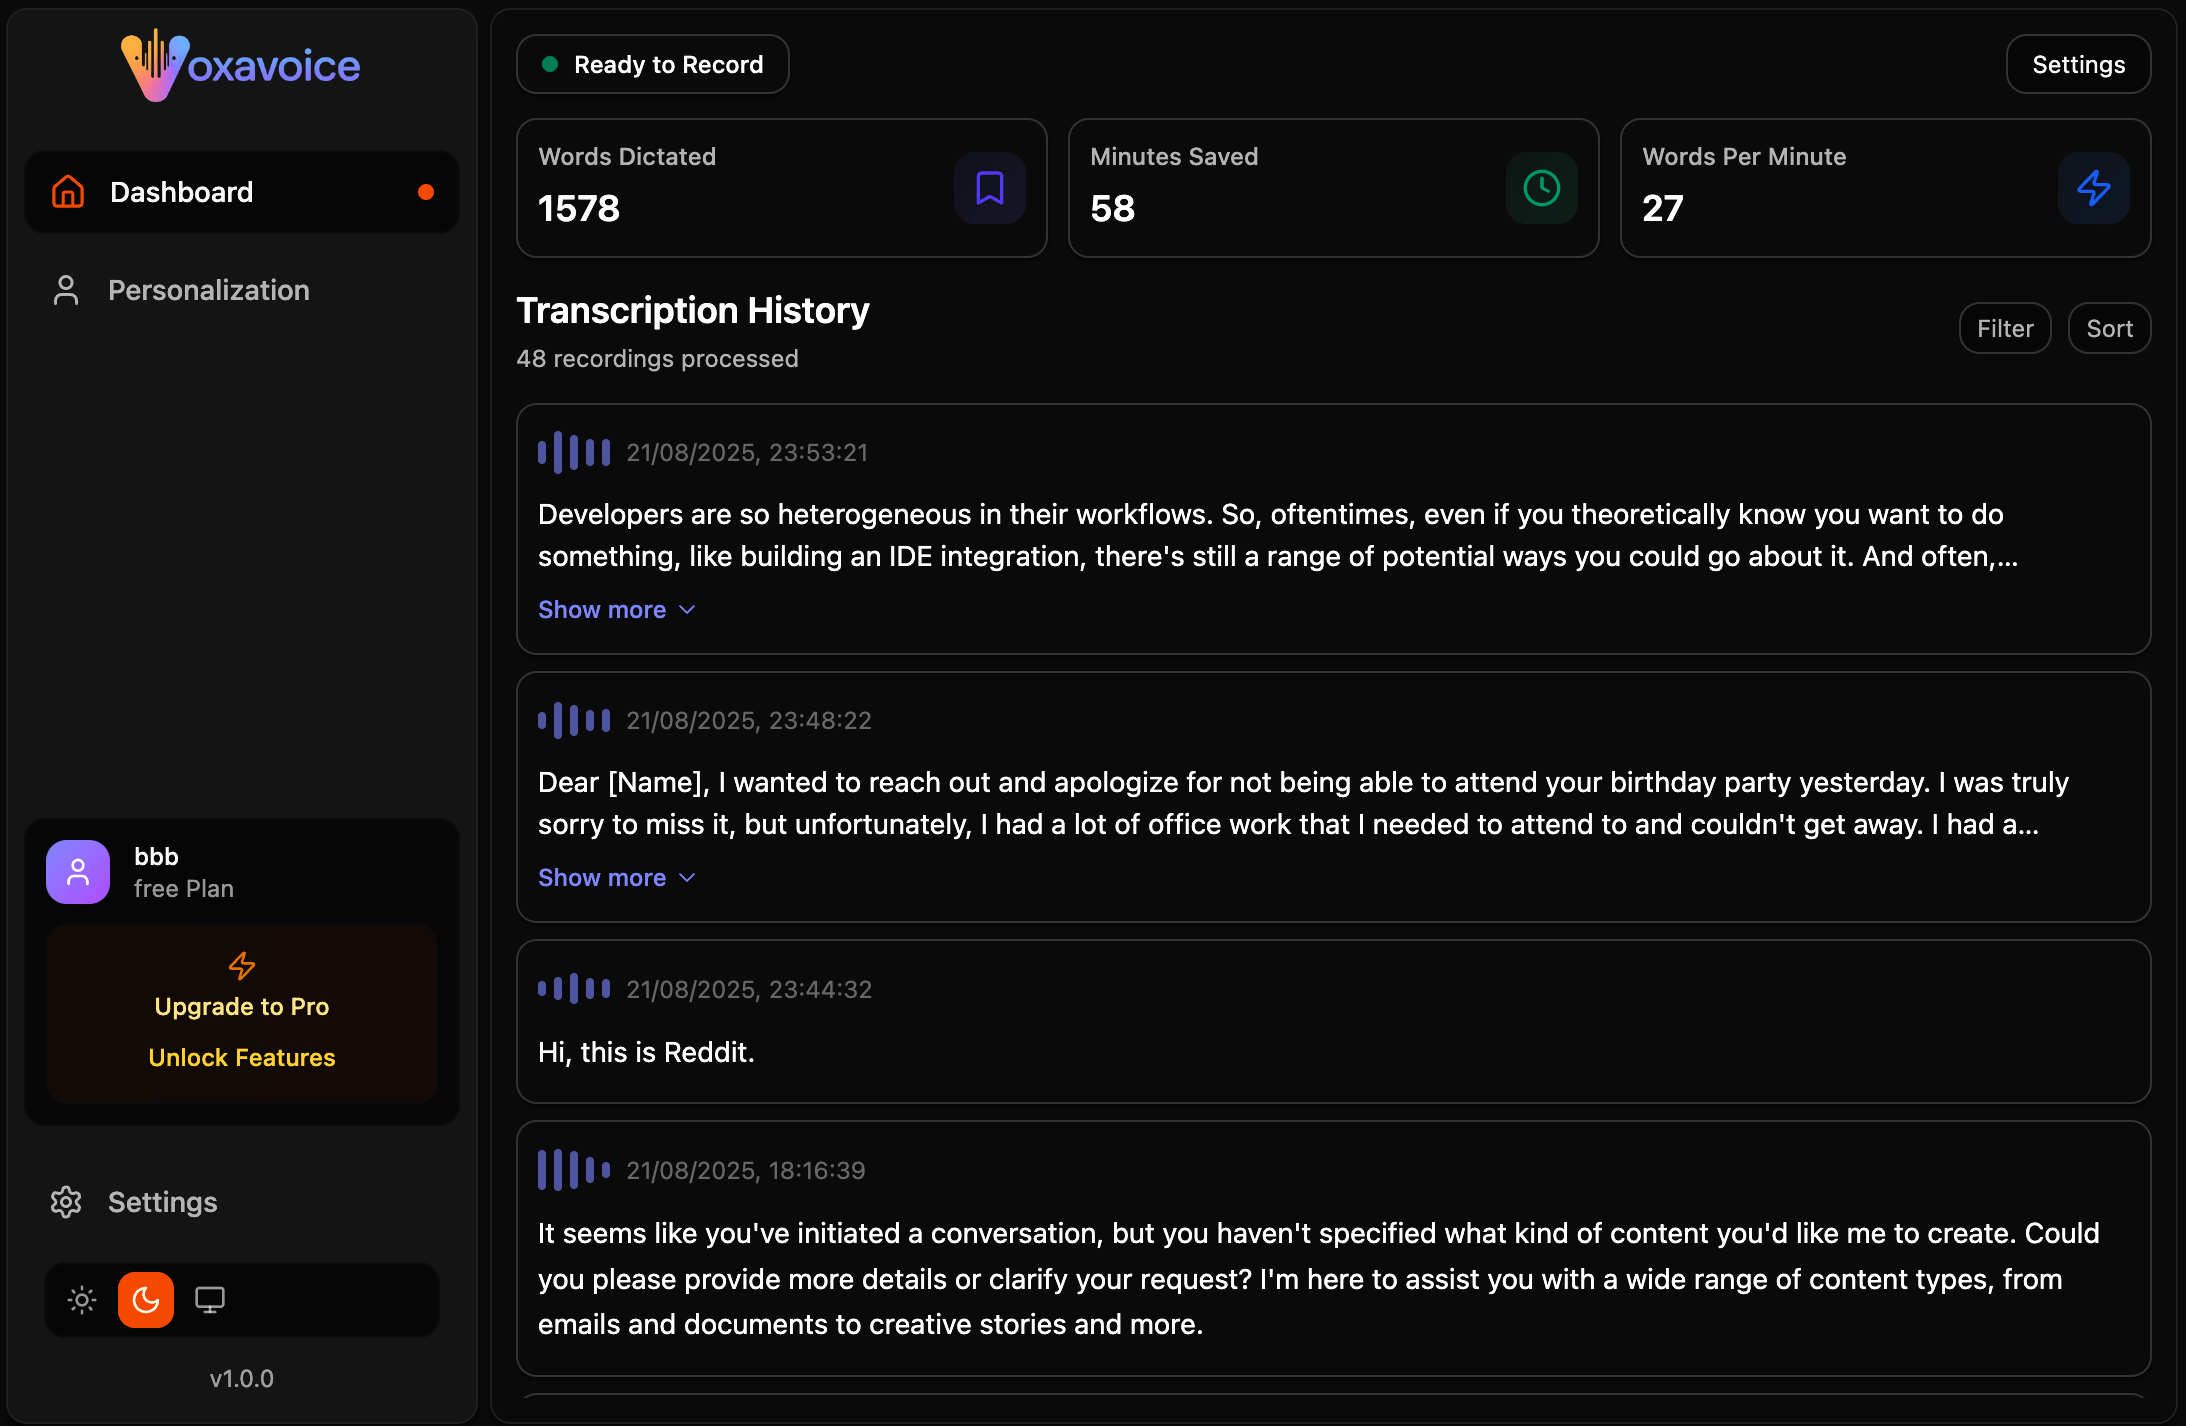This screenshot has width=2186, height=1426.
Task: Click the Personalization profile icon
Action: tap(66, 290)
